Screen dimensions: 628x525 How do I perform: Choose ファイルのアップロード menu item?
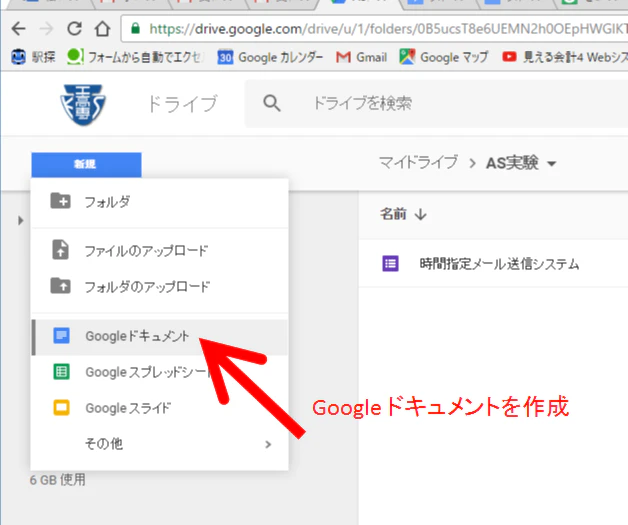159,251
